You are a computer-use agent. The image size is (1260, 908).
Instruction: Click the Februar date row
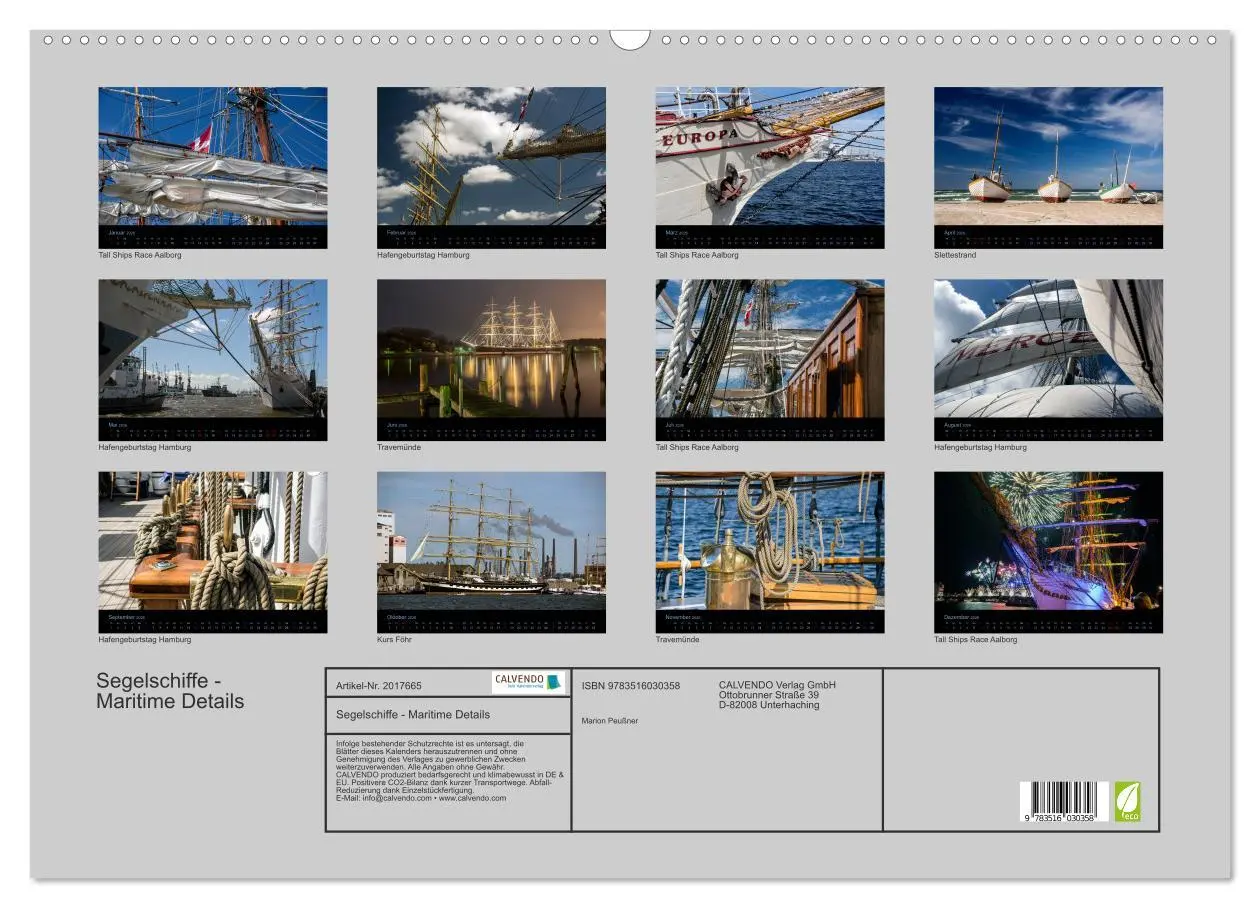(492, 237)
